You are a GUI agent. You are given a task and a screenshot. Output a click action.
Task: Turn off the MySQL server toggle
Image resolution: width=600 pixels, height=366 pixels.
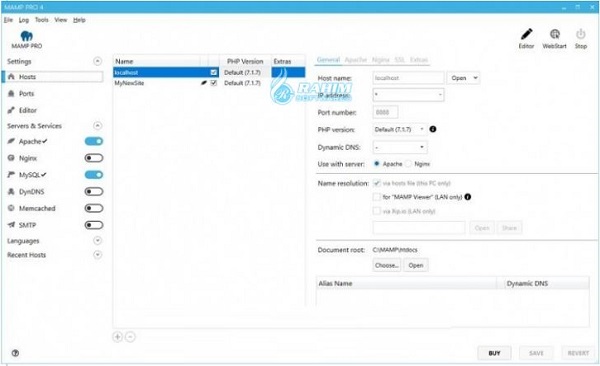94,175
